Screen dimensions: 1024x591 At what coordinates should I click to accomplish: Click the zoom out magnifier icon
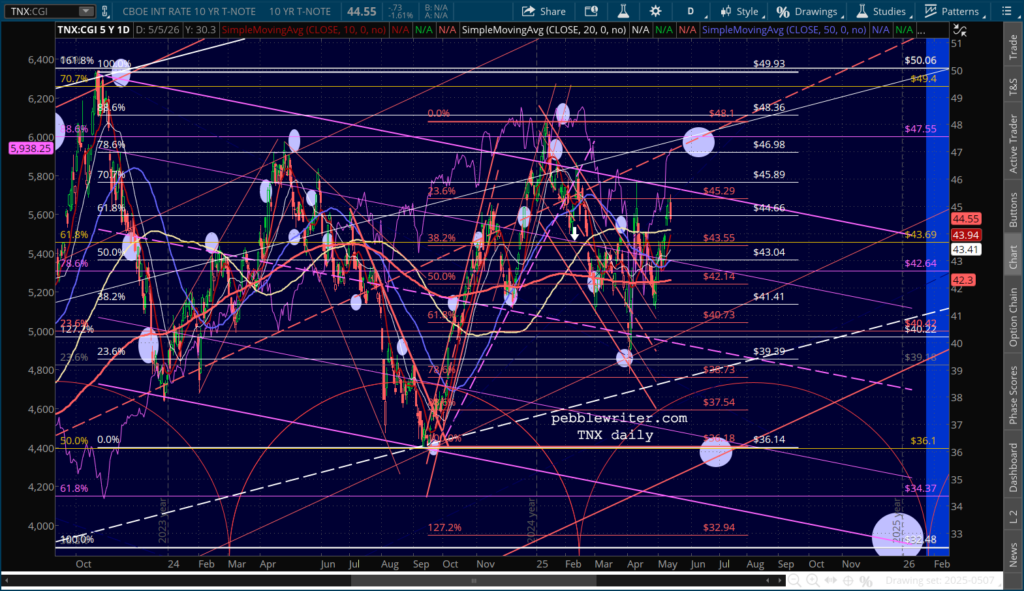coord(794,580)
